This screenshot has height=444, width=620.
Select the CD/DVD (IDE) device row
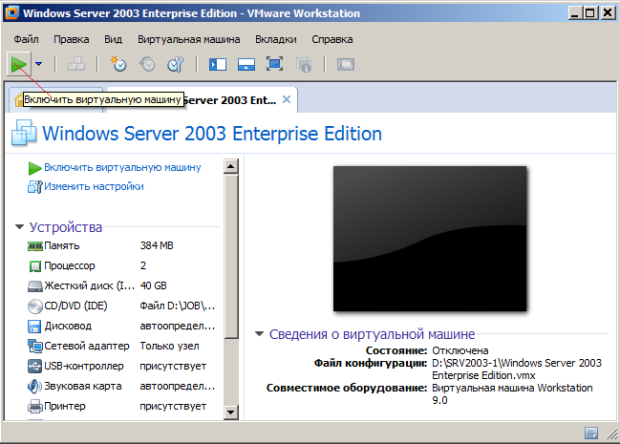pos(121,306)
